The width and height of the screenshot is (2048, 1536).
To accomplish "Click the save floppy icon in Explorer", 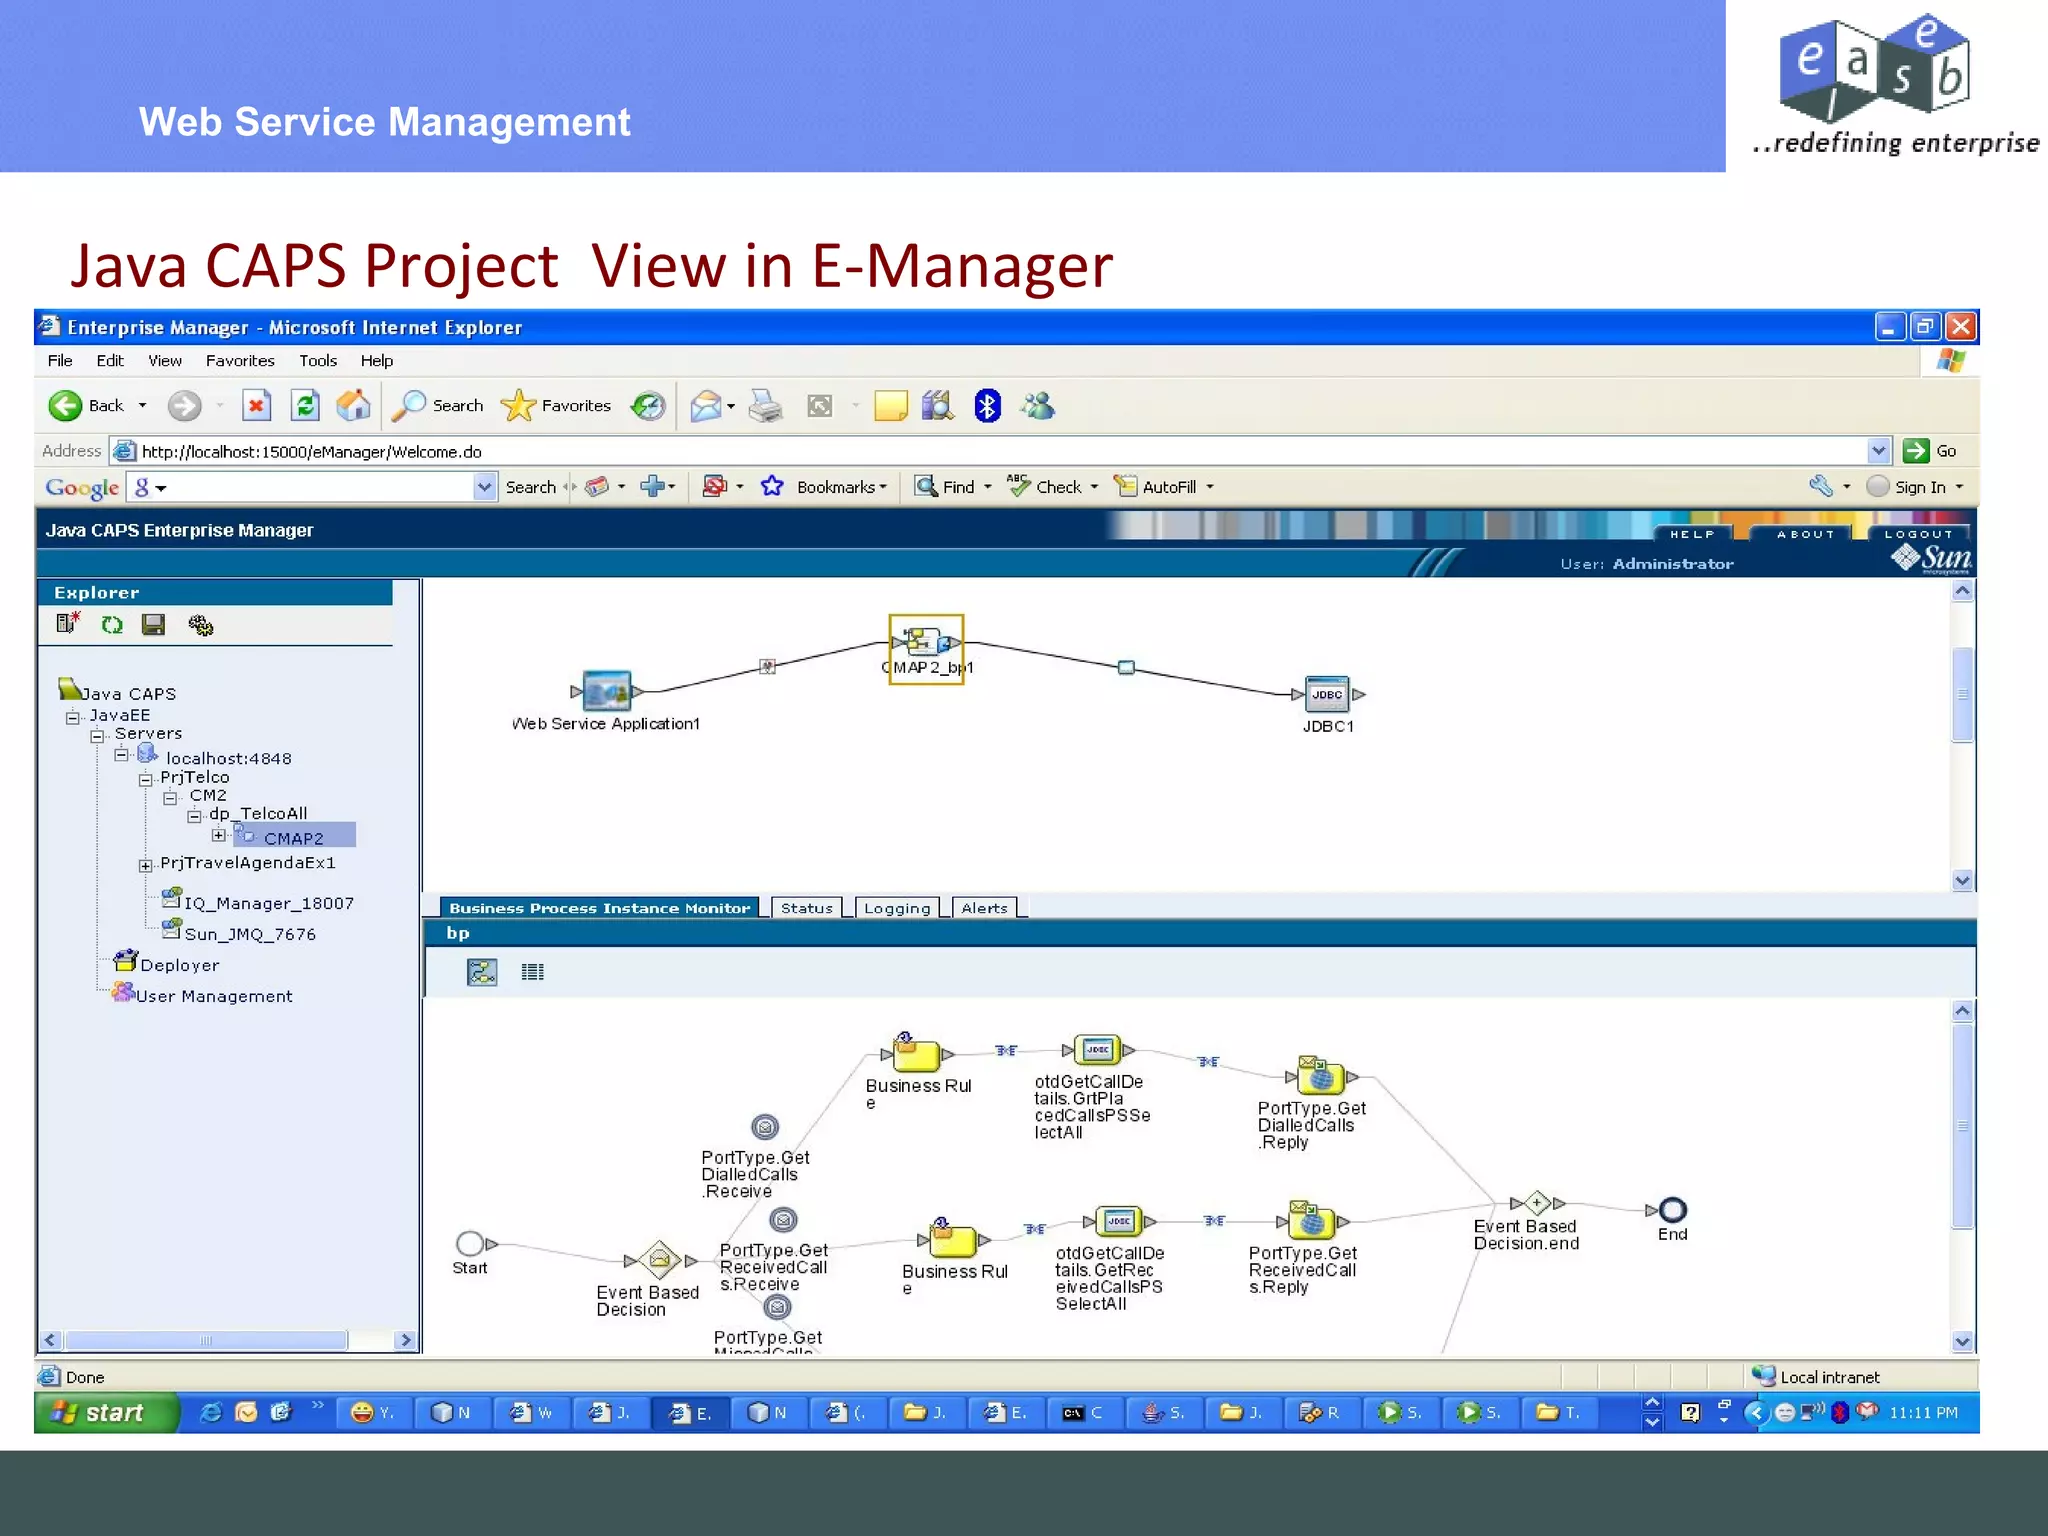I will tap(153, 625).
